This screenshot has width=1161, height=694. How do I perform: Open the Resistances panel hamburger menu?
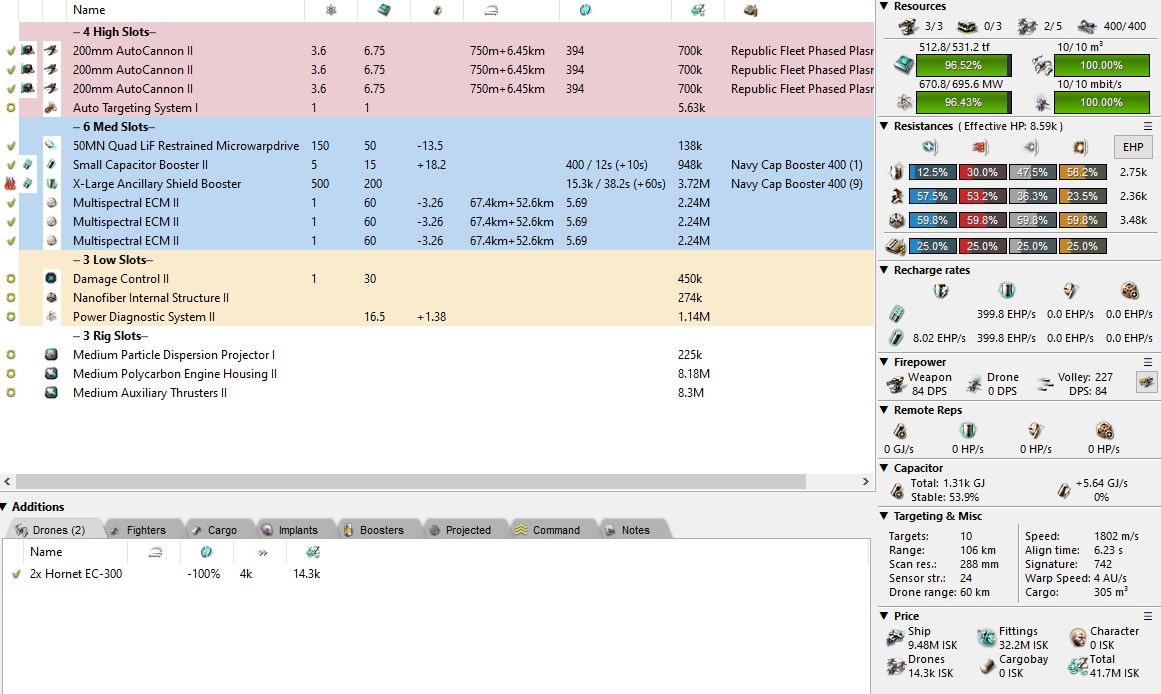[x=1148, y=126]
